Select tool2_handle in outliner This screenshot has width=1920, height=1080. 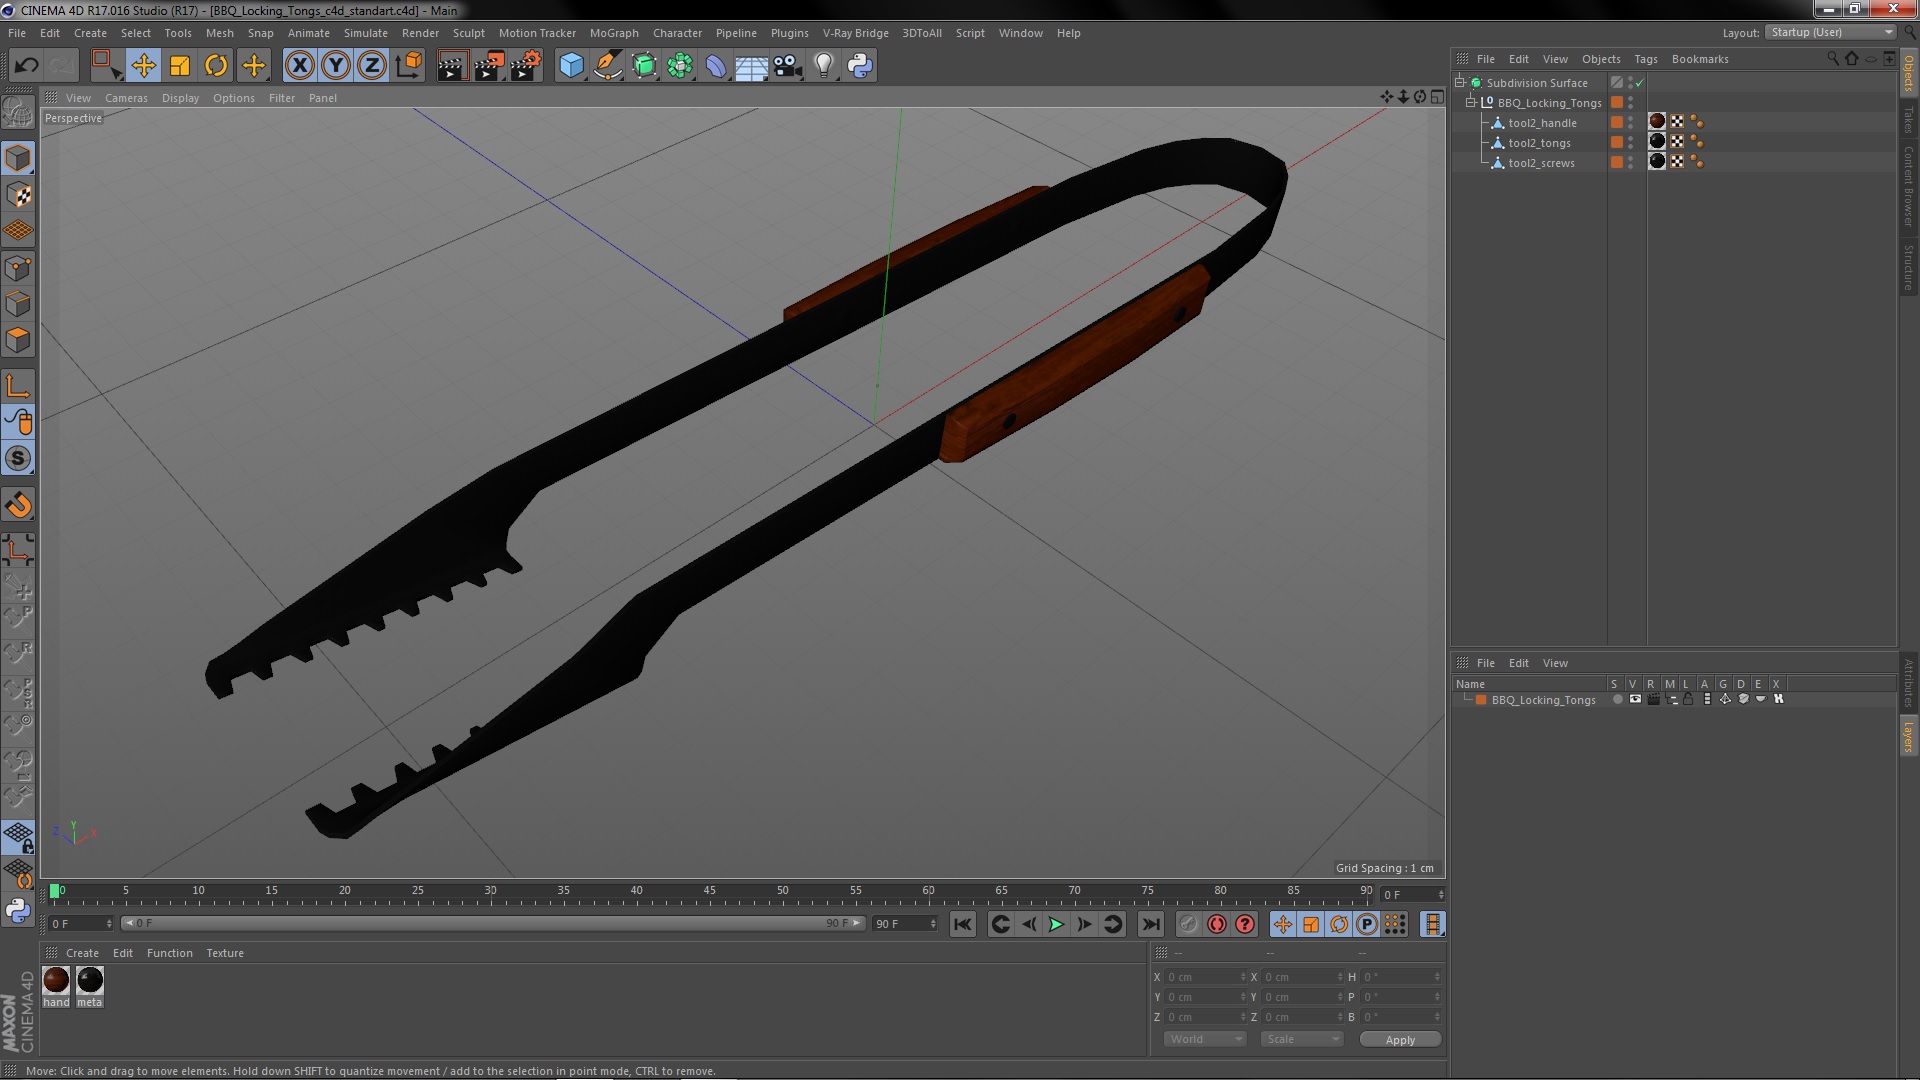[1543, 121]
